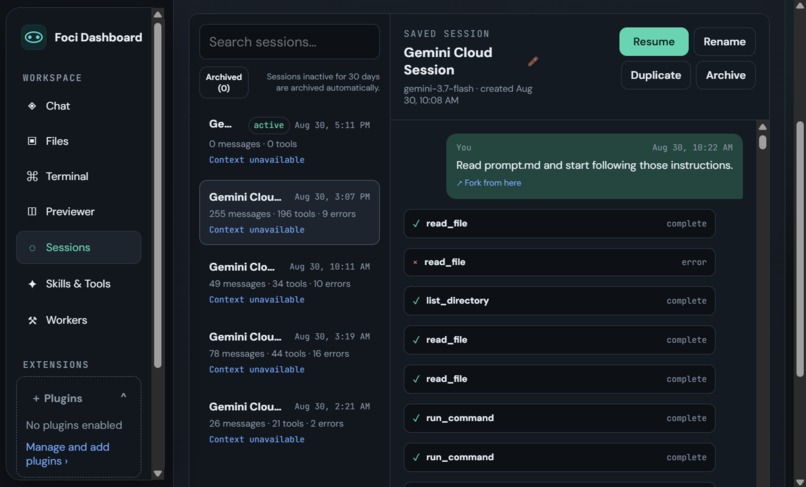Click the Rename button

724,42
